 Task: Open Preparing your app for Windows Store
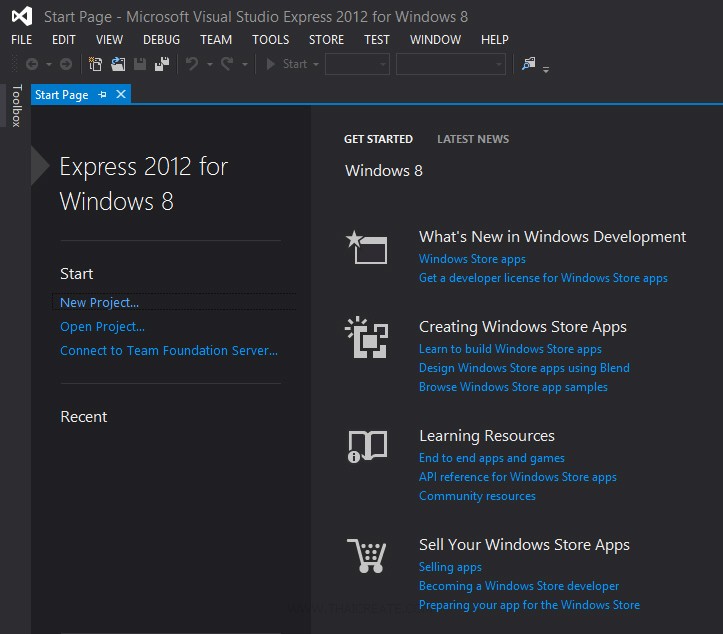click(529, 604)
